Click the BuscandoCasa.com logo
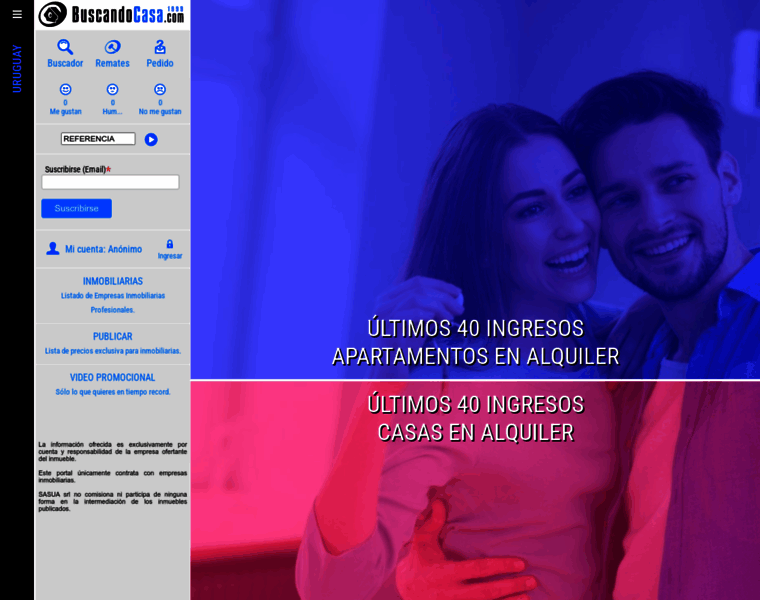The width and height of the screenshot is (760, 600). coord(111,15)
